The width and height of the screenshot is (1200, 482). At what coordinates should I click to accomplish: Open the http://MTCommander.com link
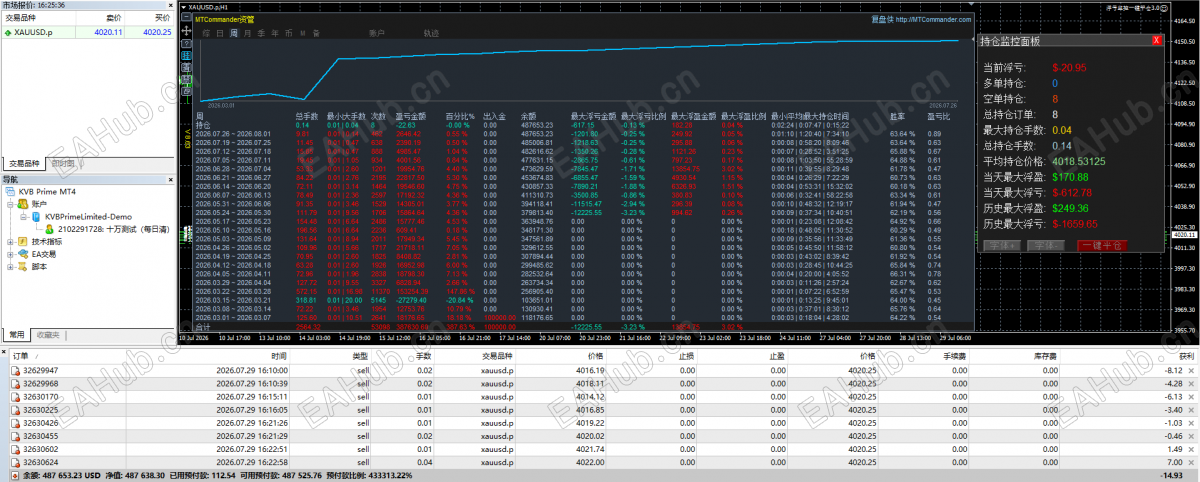click(934, 19)
